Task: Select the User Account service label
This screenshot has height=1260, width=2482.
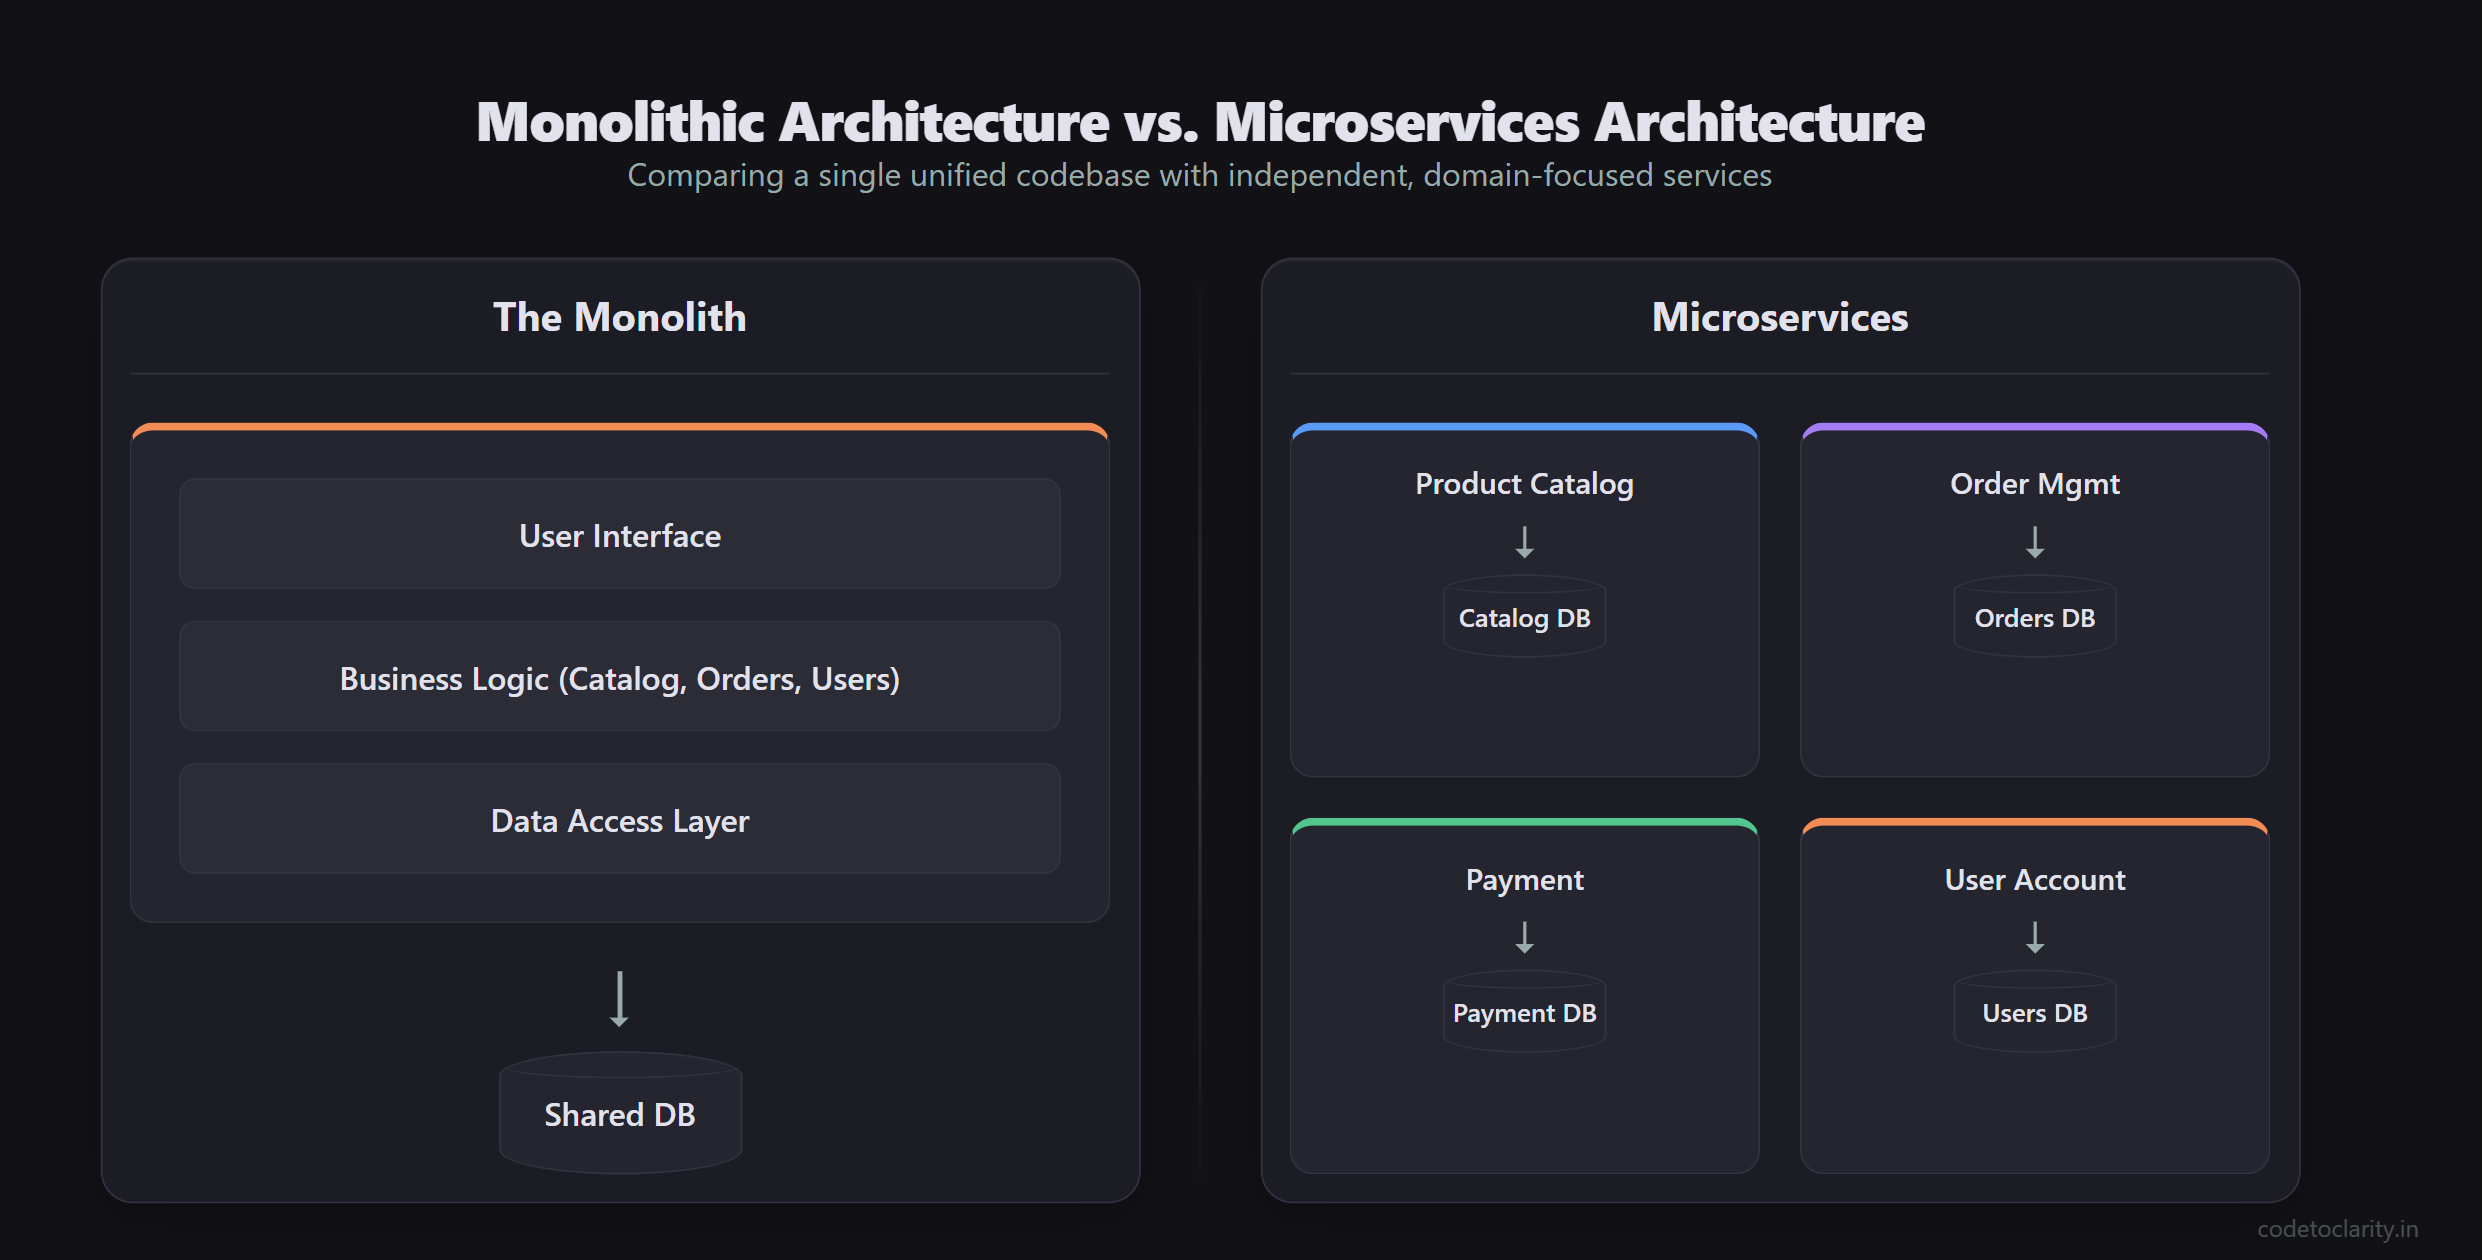Action: pos(2035,880)
